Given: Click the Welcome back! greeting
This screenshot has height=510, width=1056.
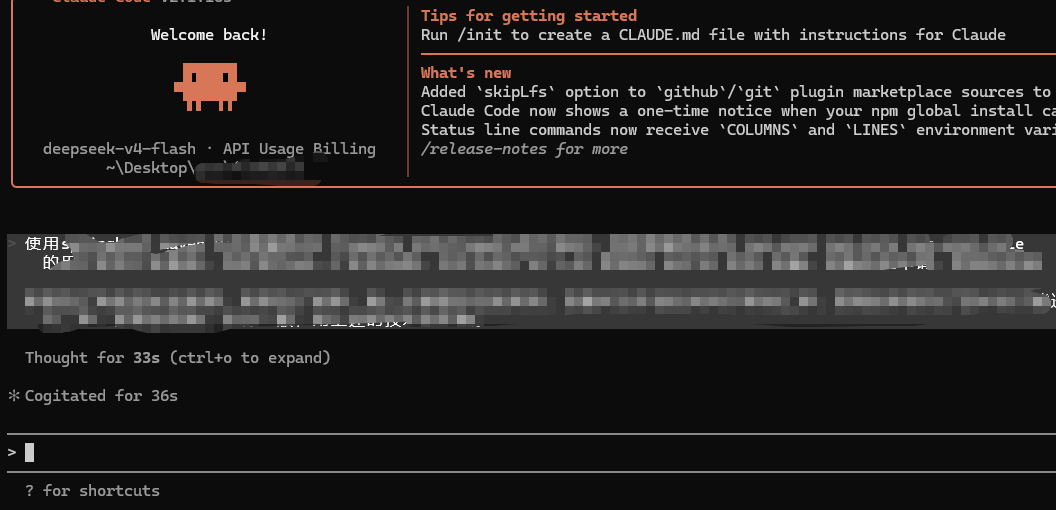Looking at the screenshot, I should tap(209, 35).
